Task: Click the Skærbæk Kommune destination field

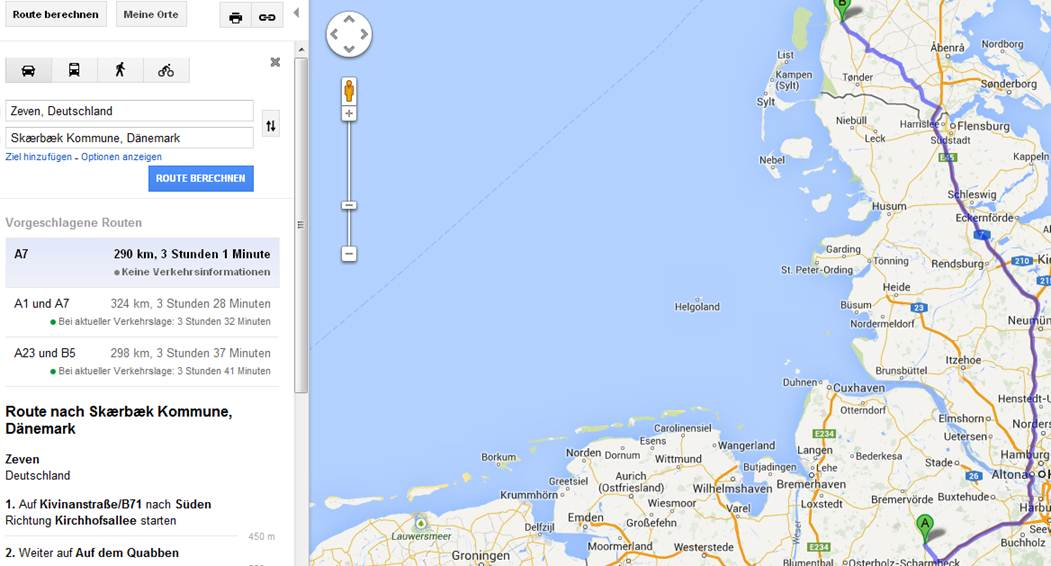Action: point(129,137)
